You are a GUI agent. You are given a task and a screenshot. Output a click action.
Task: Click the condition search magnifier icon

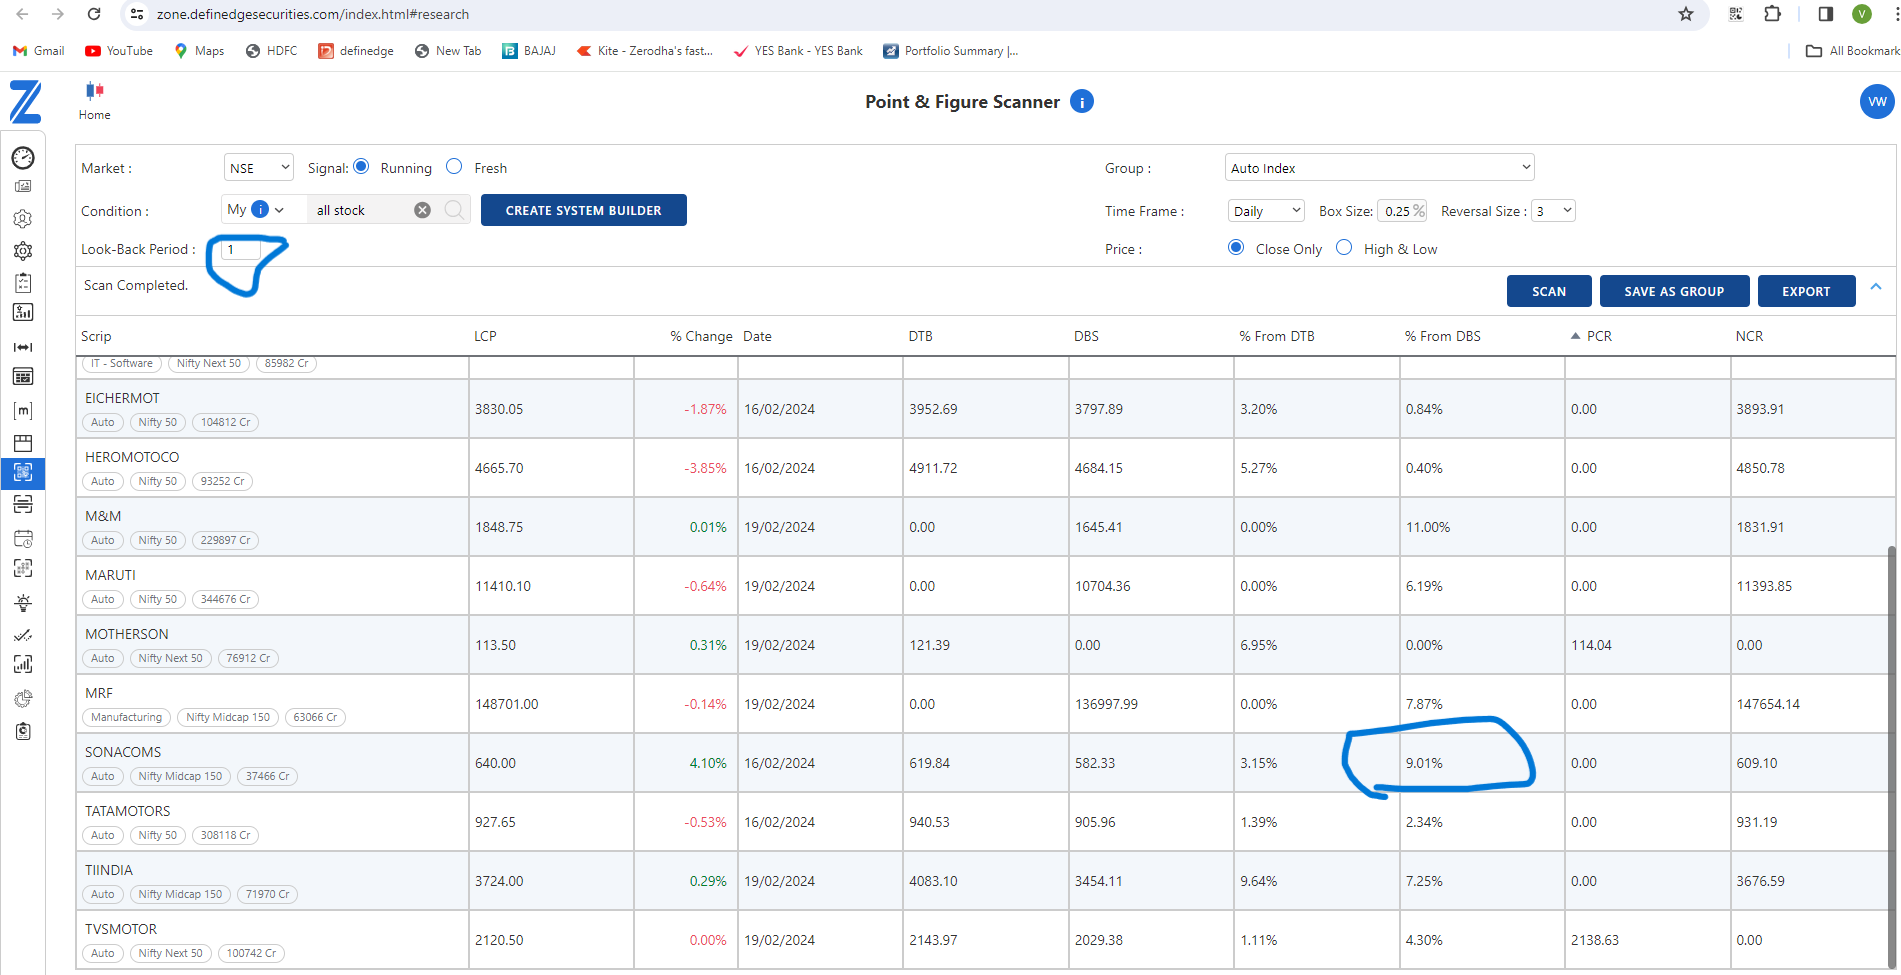(454, 210)
